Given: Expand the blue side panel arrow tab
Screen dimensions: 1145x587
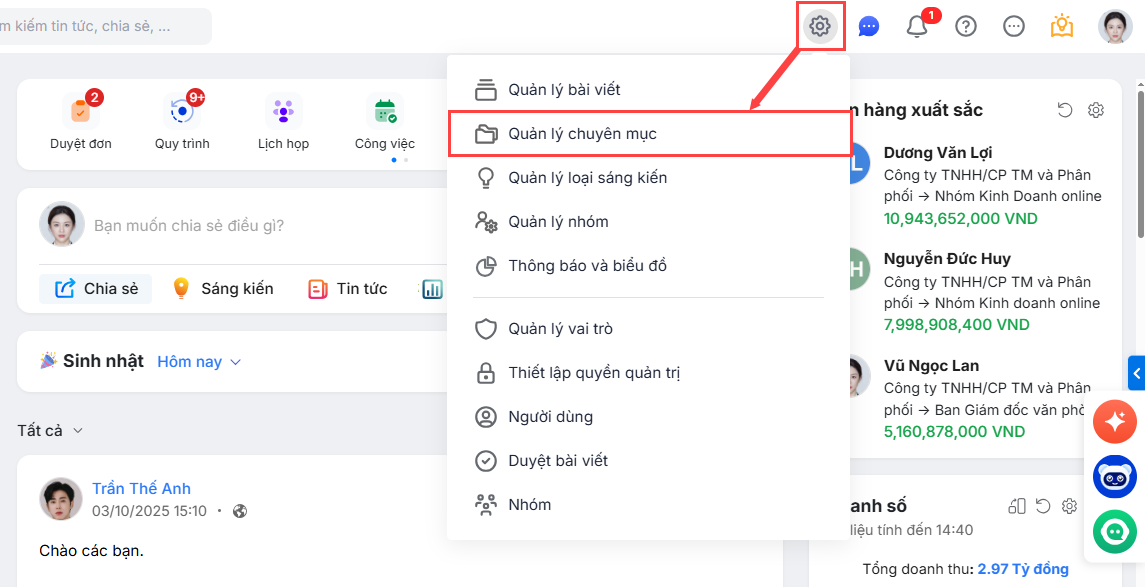Looking at the screenshot, I should pyautogui.click(x=1136, y=373).
